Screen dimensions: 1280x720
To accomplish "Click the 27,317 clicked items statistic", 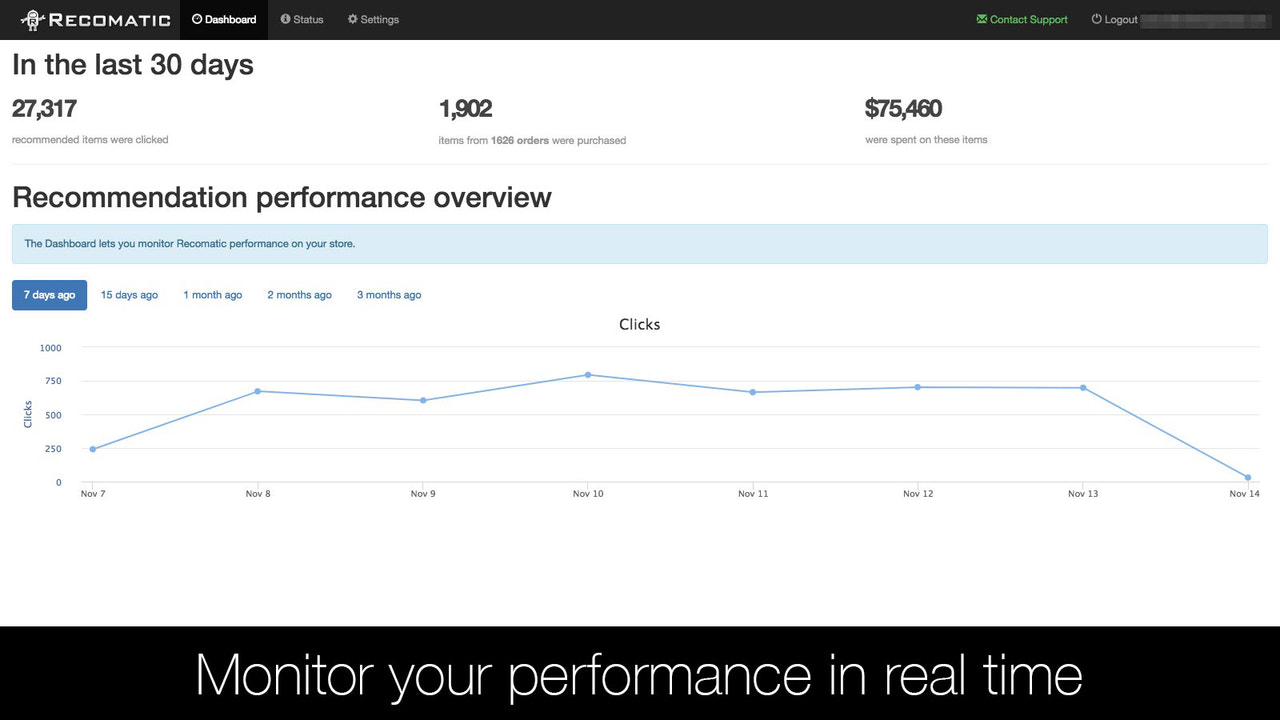I will (44, 109).
